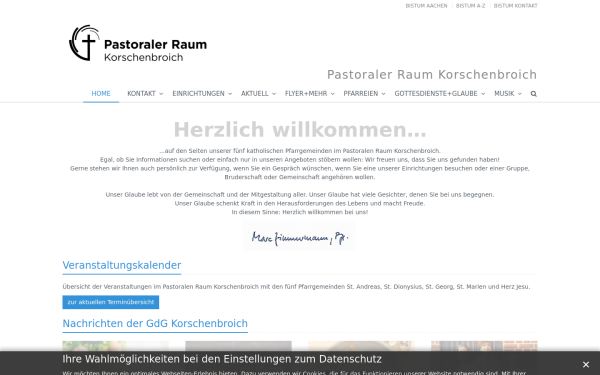Open the KONTAKT menu item
This screenshot has width=600, height=375.
[141, 94]
